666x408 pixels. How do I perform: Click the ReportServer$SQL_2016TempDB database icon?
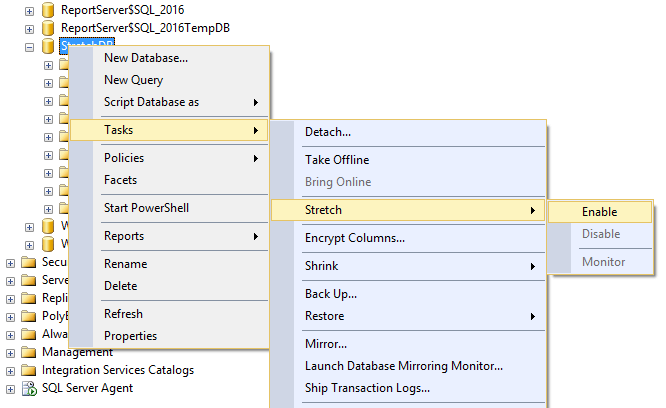coord(48,28)
